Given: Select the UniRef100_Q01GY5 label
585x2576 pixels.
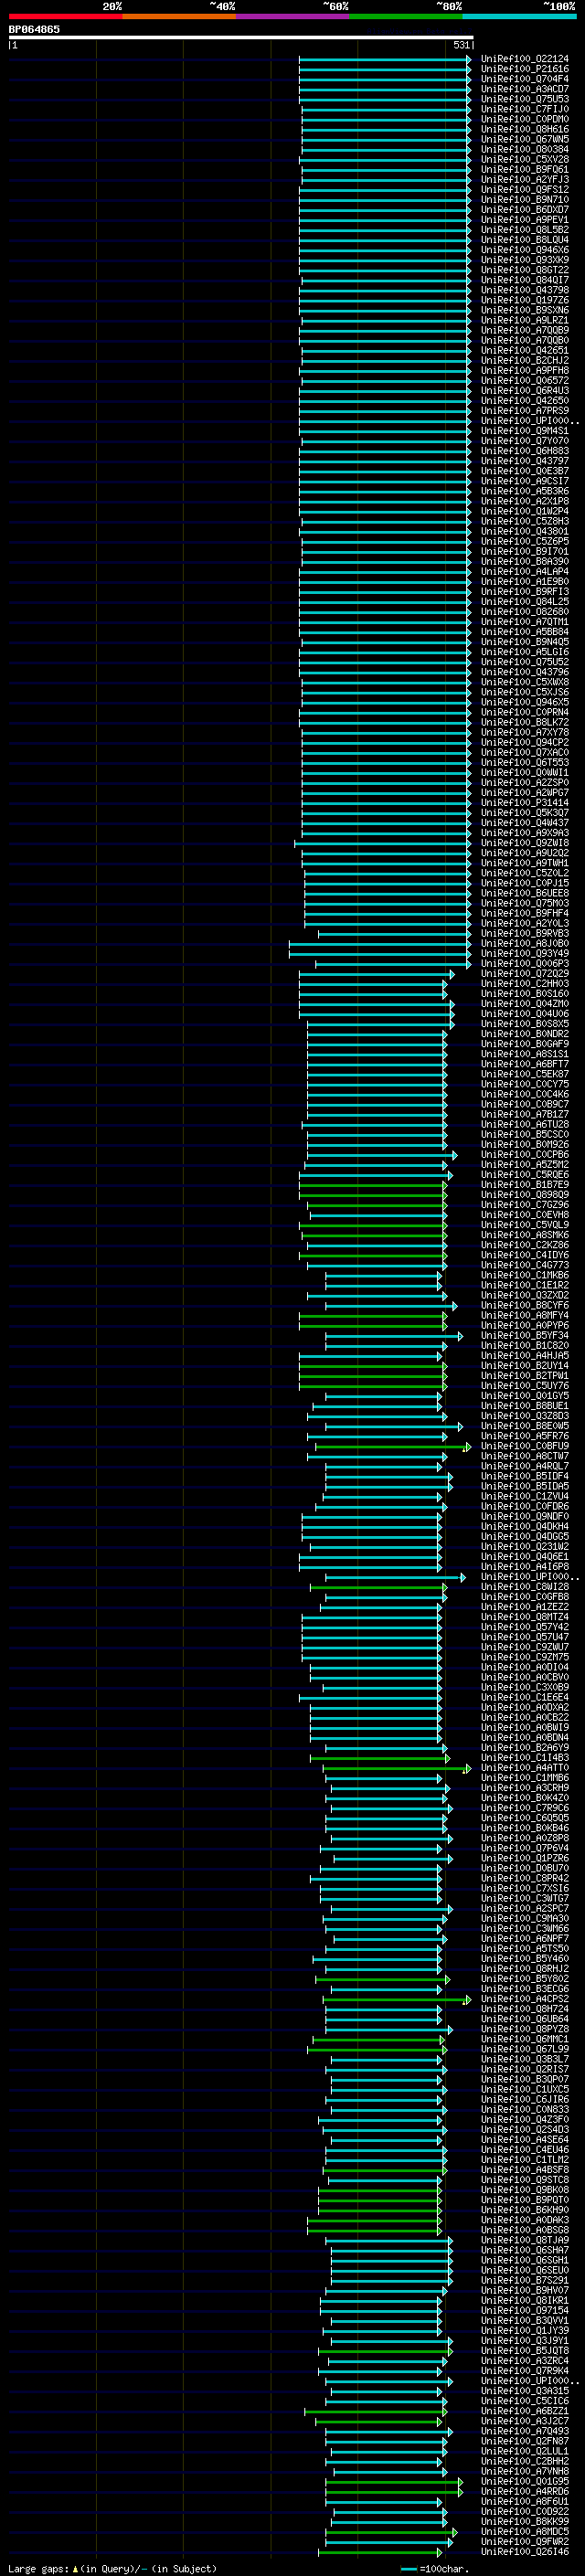Looking at the screenshot, I should point(524,1395).
